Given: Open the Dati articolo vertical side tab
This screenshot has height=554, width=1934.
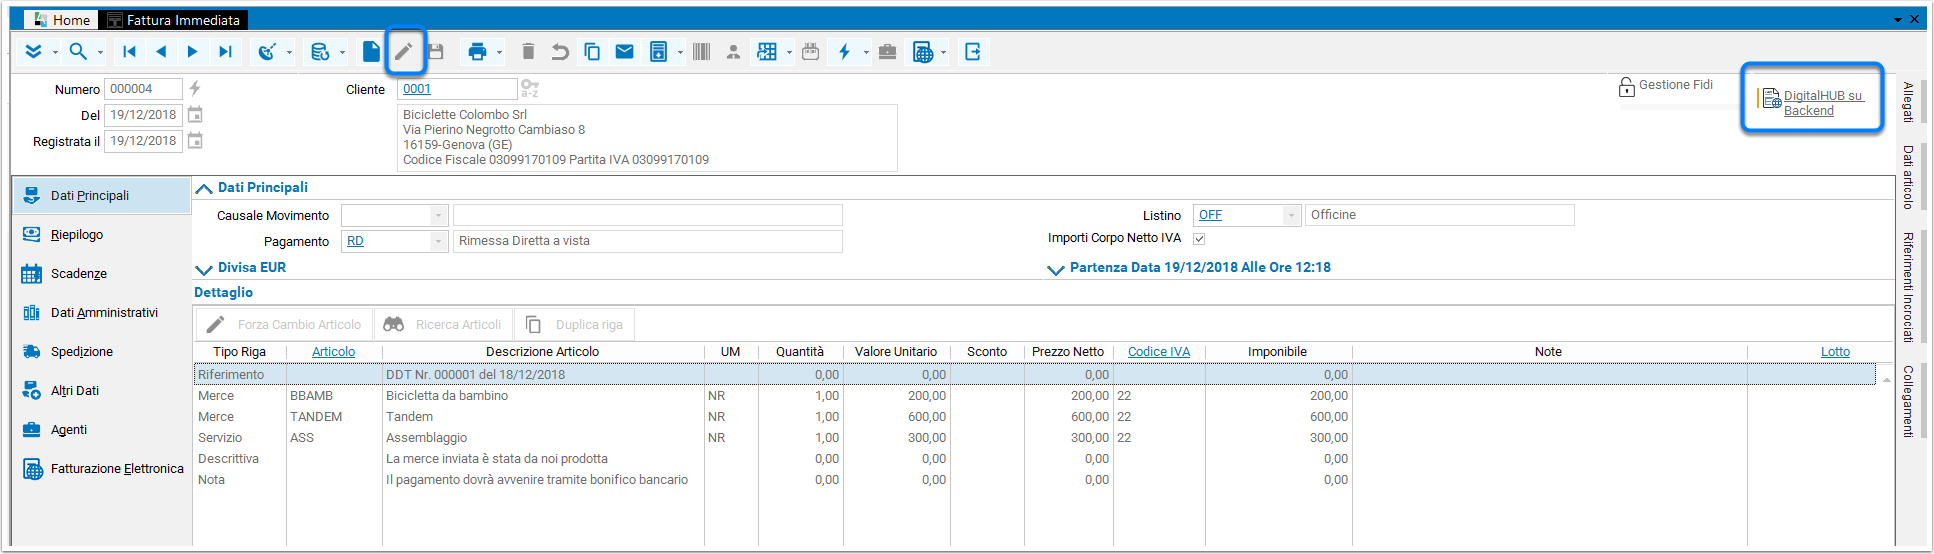Looking at the screenshot, I should pos(1908,177).
